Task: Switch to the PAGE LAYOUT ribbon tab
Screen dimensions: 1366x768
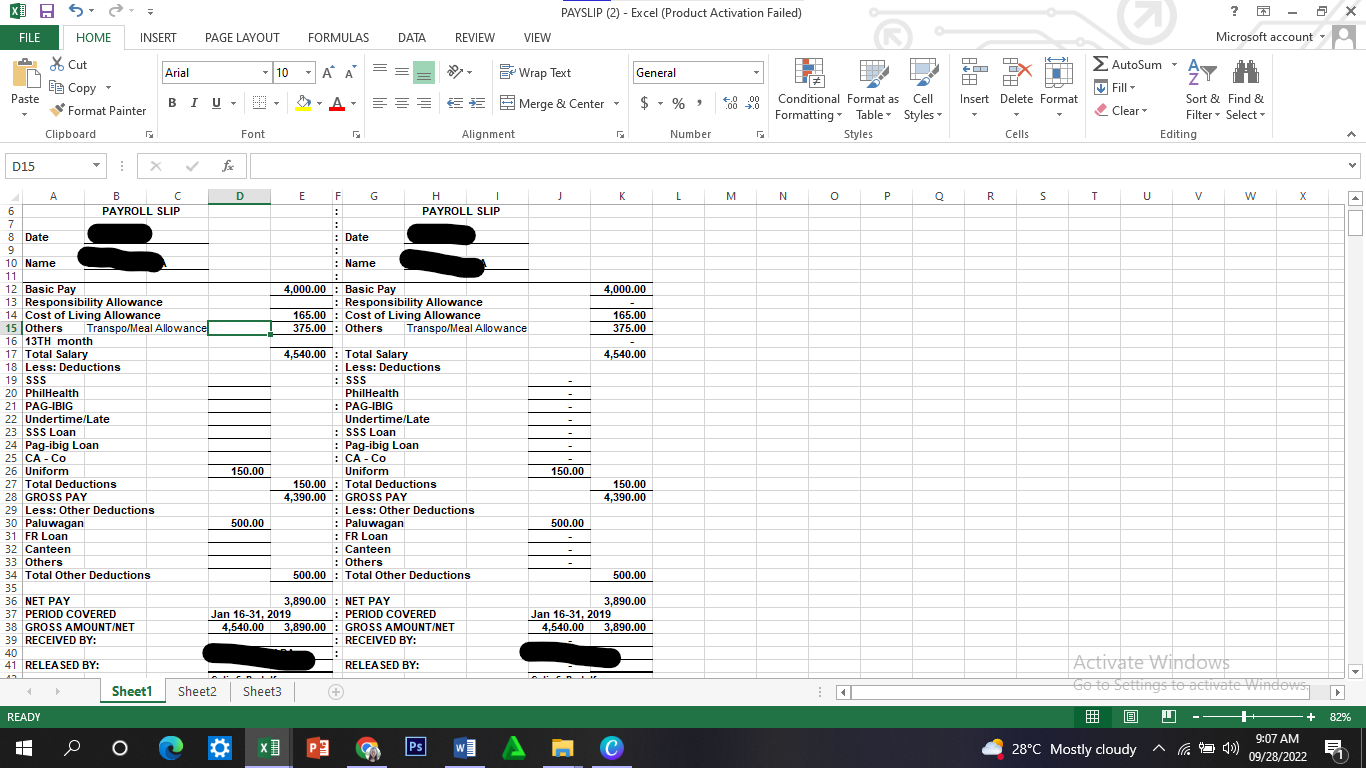Action: (242, 37)
